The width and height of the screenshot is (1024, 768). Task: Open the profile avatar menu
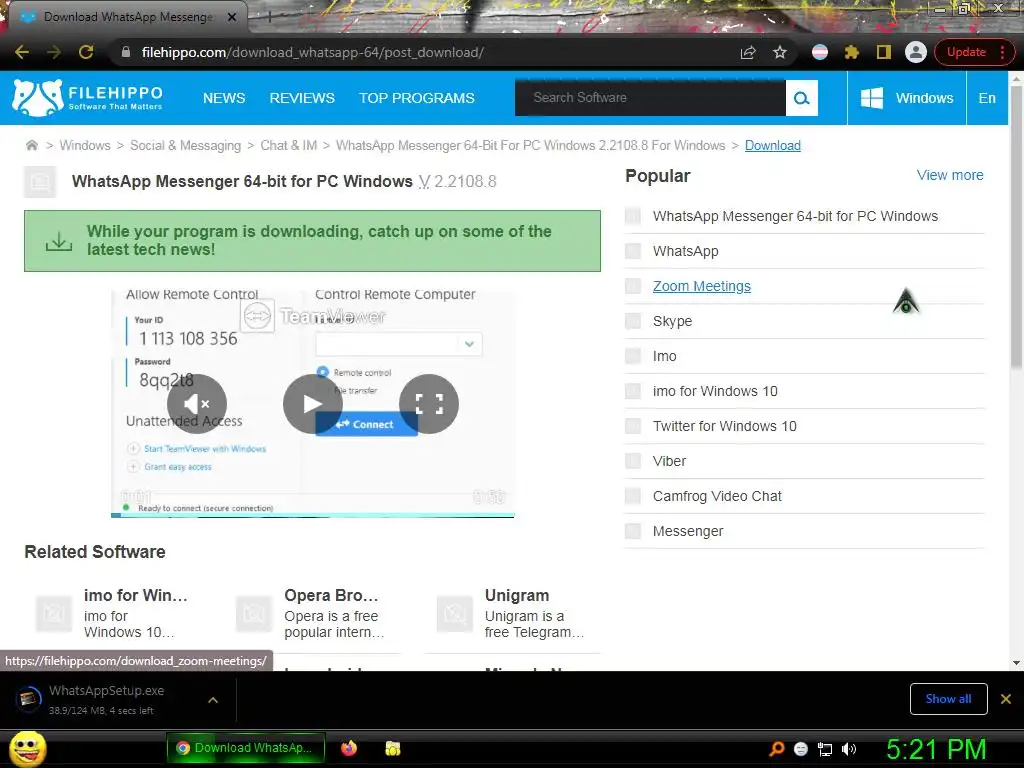(916, 52)
